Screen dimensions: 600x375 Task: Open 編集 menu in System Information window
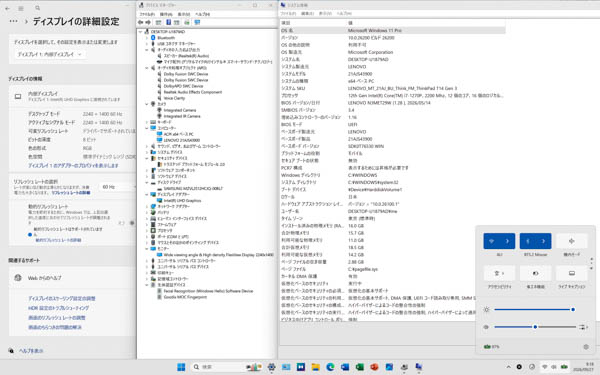[x=308, y=13]
